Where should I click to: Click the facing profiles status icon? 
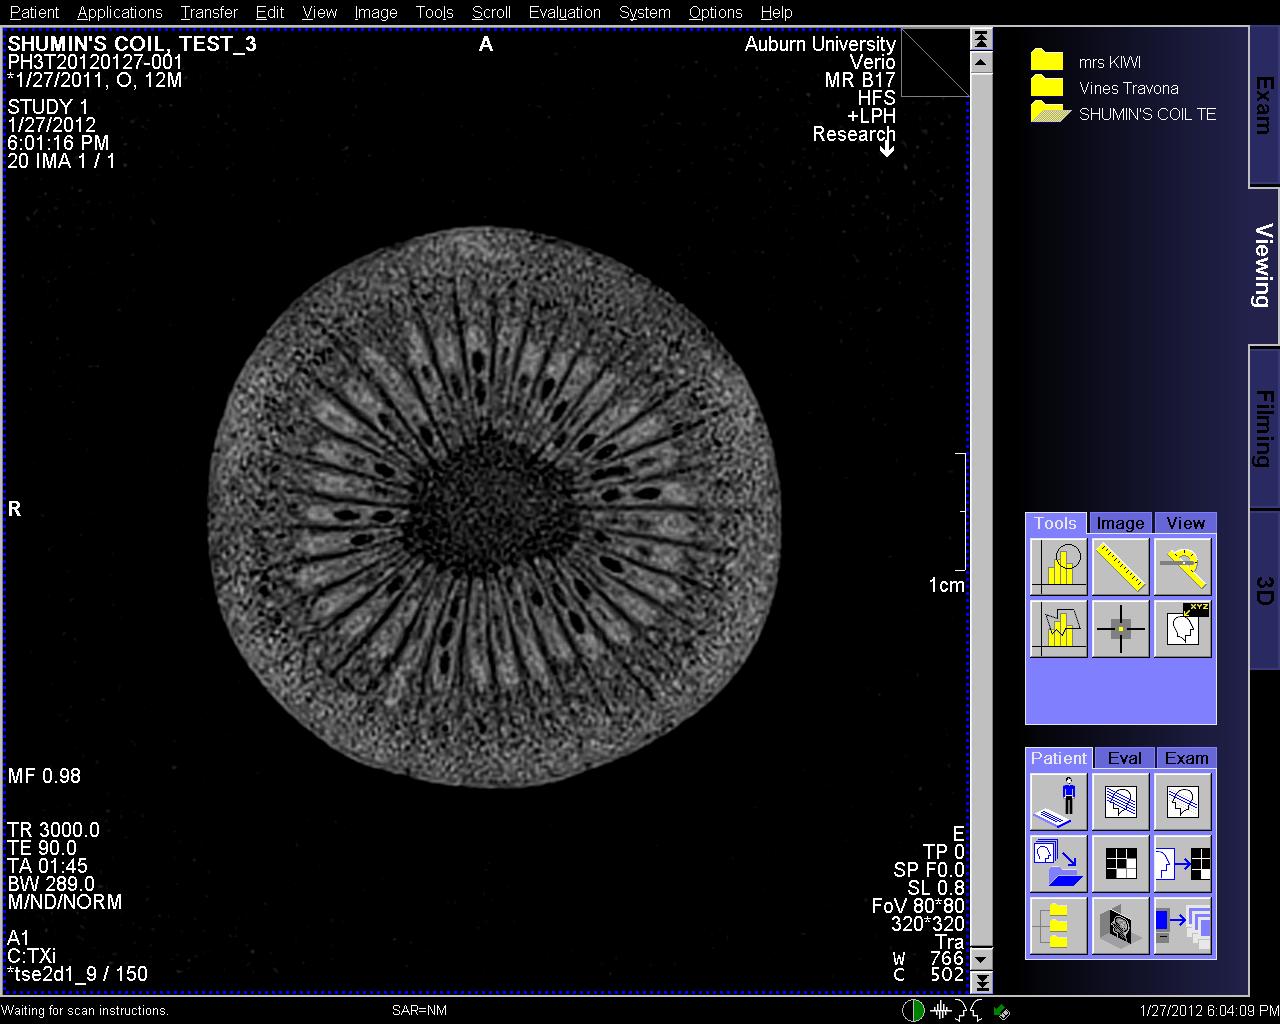pyautogui.click(x=968, y=1011)
